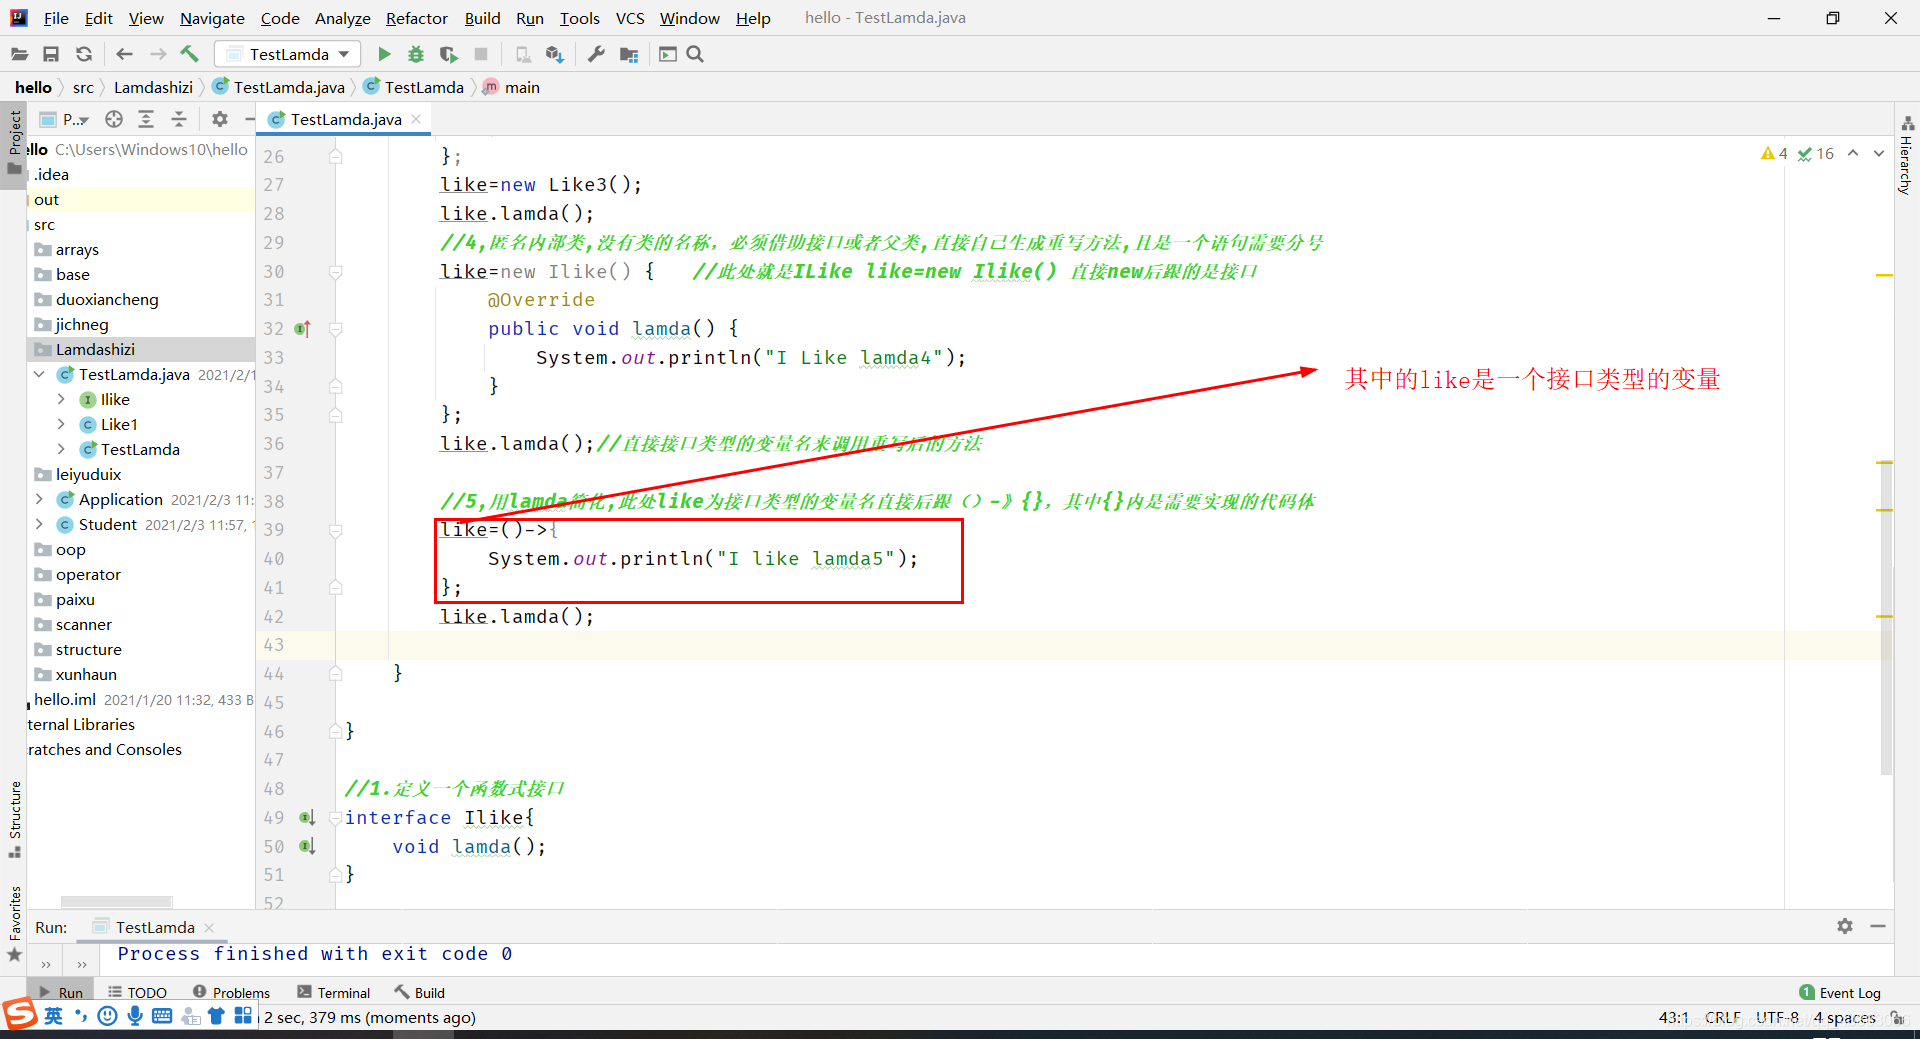Open Settings via the wrench icon
Viewport: 1920px width, 1039px height.
tap(596, 54)
